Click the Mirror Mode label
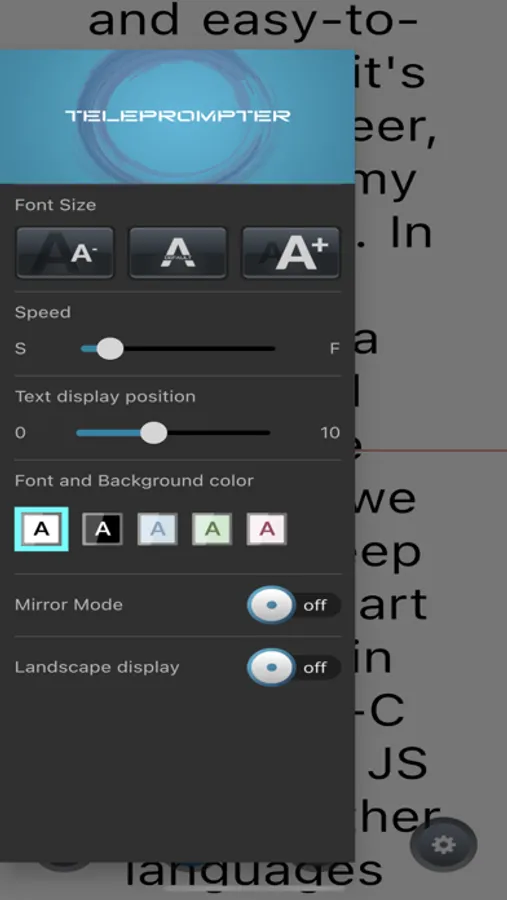 tap(69, 605)
